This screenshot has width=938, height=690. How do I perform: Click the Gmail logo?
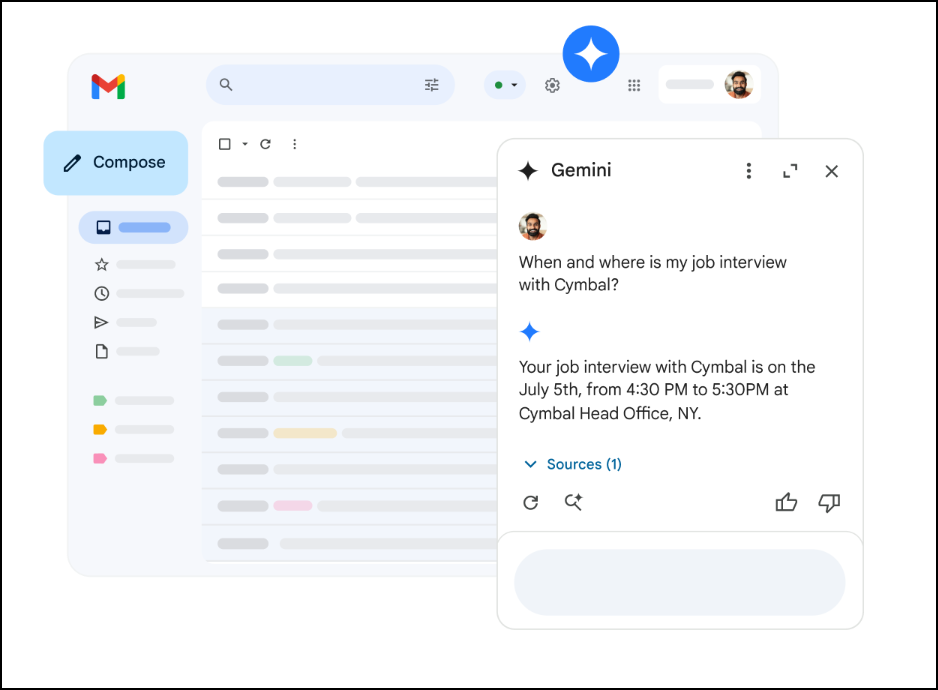[108, 87]
